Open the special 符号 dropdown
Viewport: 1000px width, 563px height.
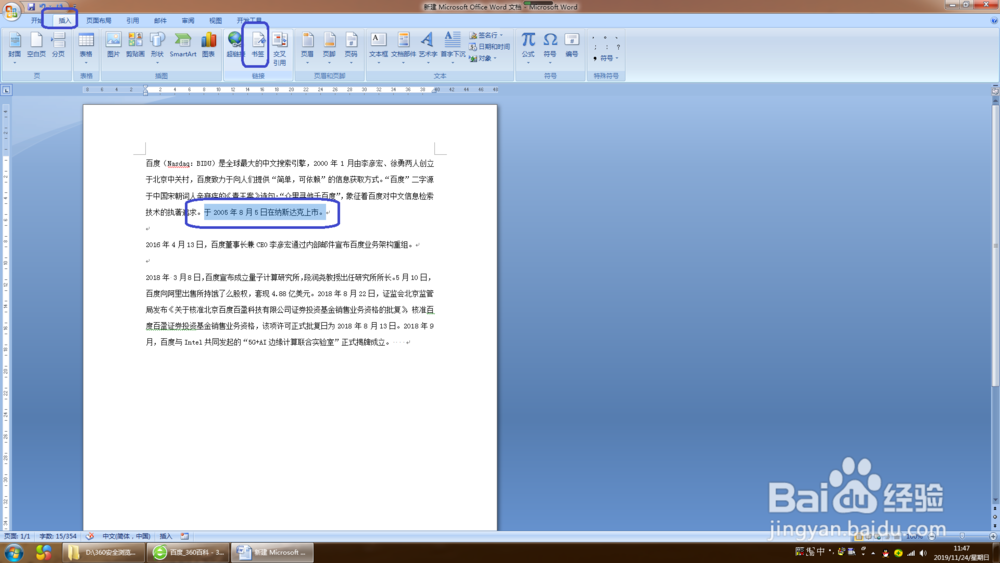pos(607,58)
